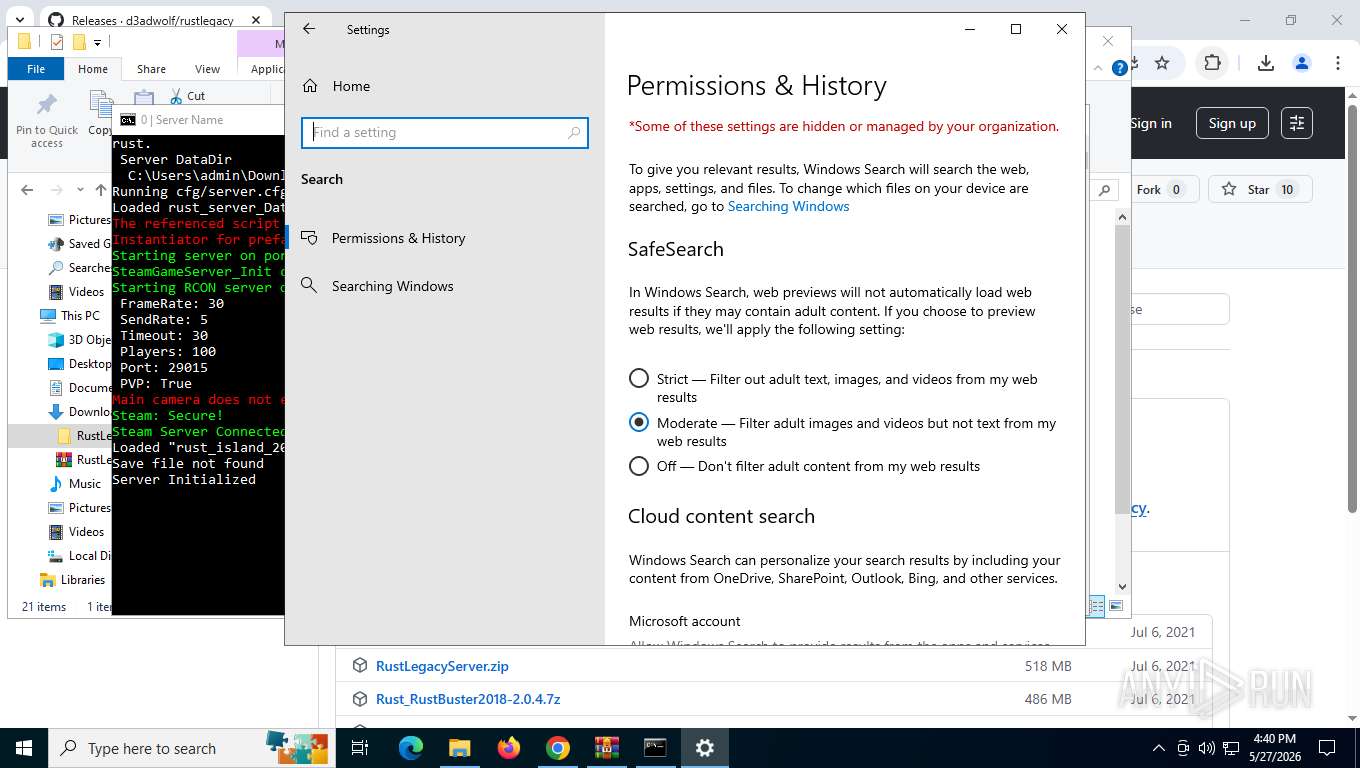Viewport: 1360px width, 768px height.
Task: Click Explorer back navigation arrow
Action: (28, 190)
